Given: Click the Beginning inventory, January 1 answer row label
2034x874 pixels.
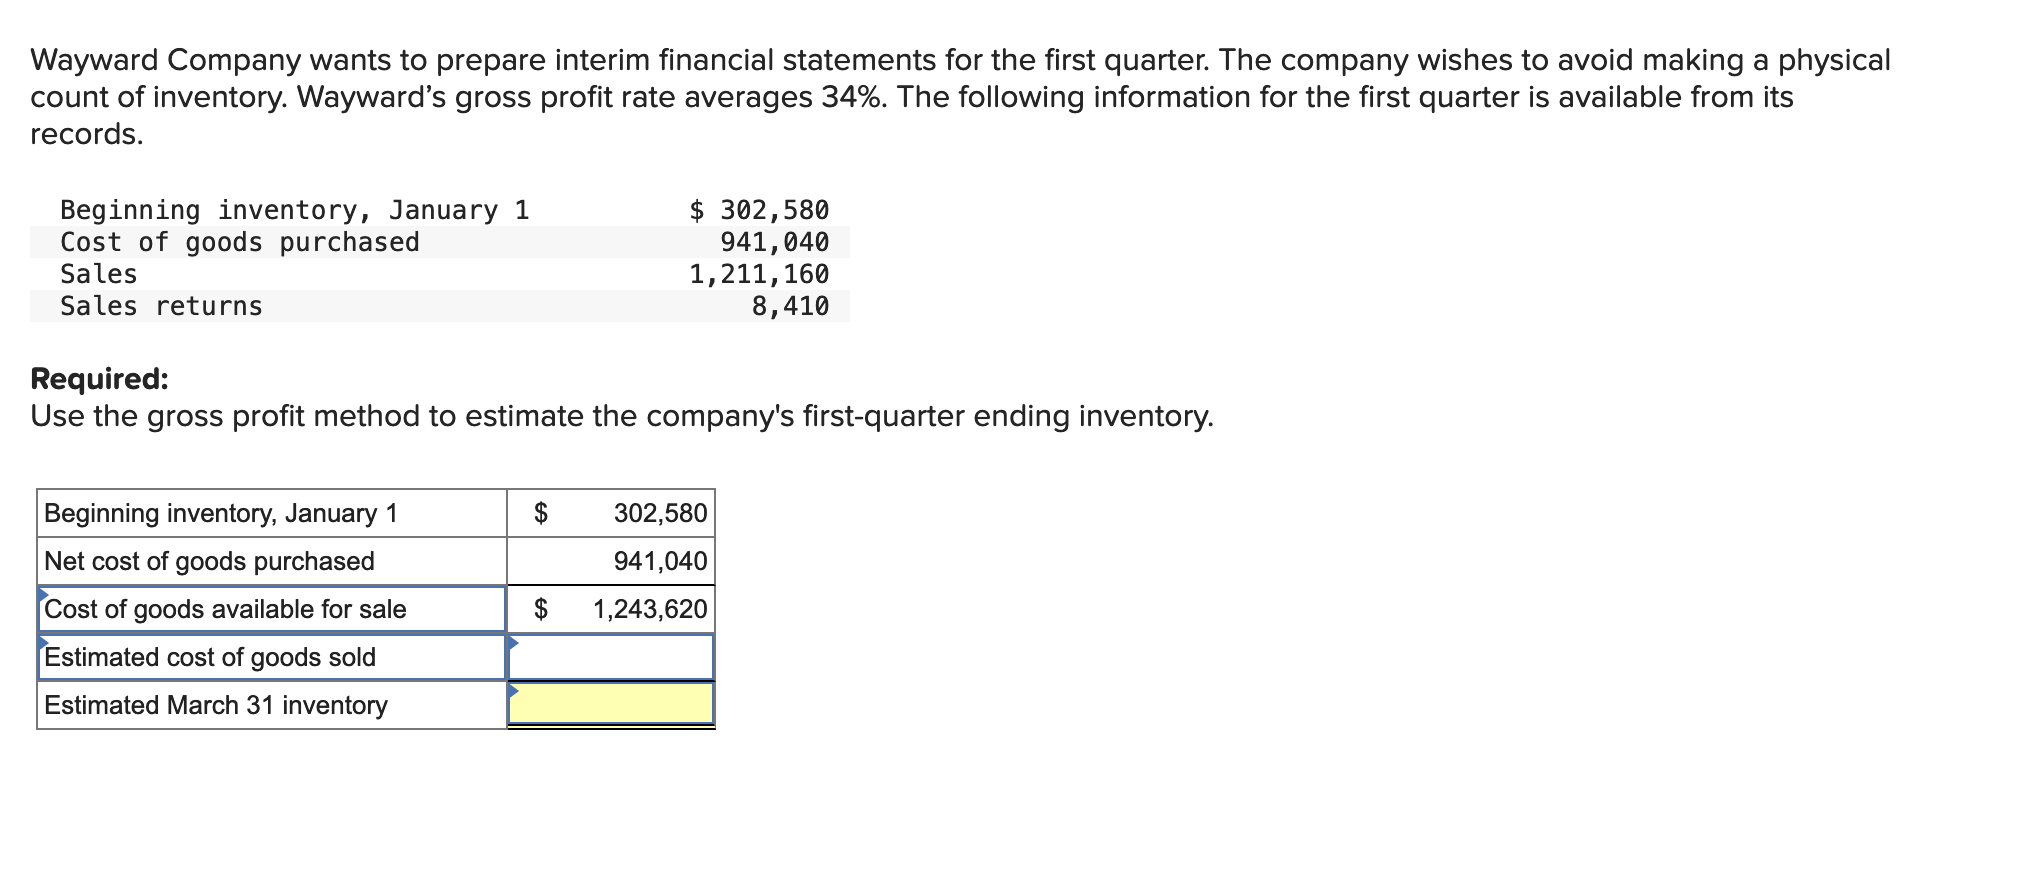Looking at the screenshot, I should (221, 513).
